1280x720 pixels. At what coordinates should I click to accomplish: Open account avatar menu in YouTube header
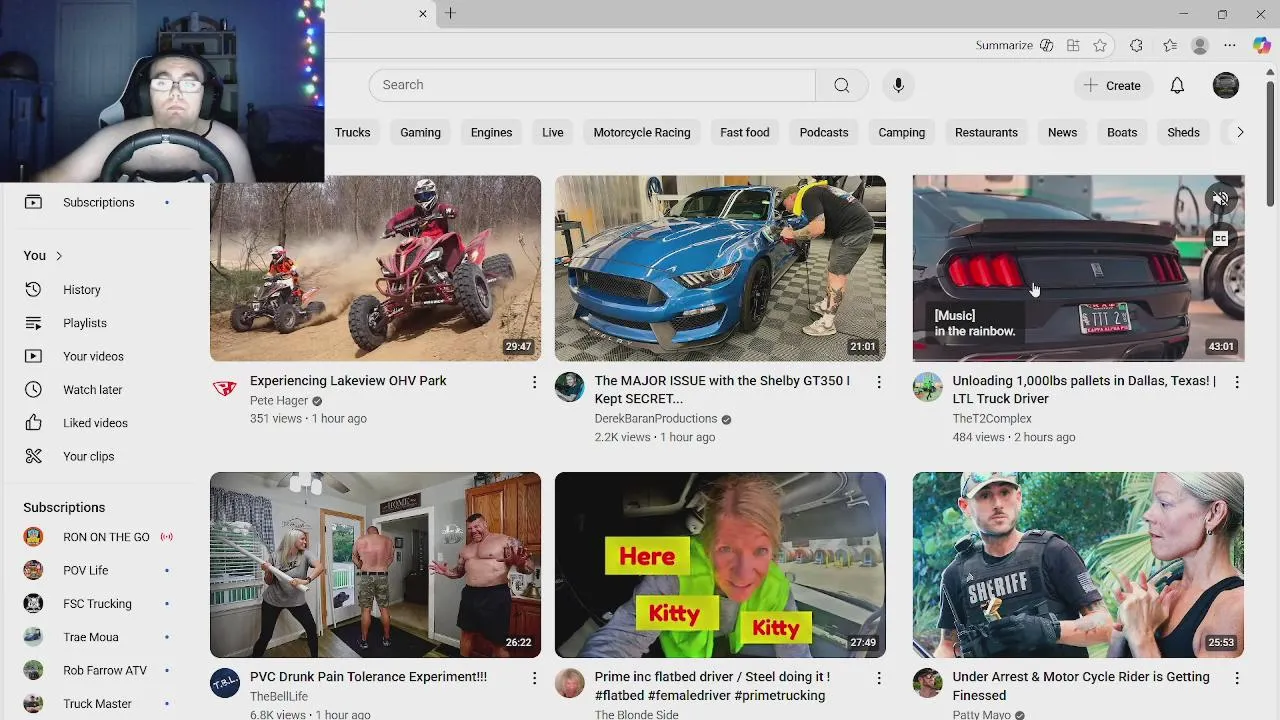coord(1226,85)
